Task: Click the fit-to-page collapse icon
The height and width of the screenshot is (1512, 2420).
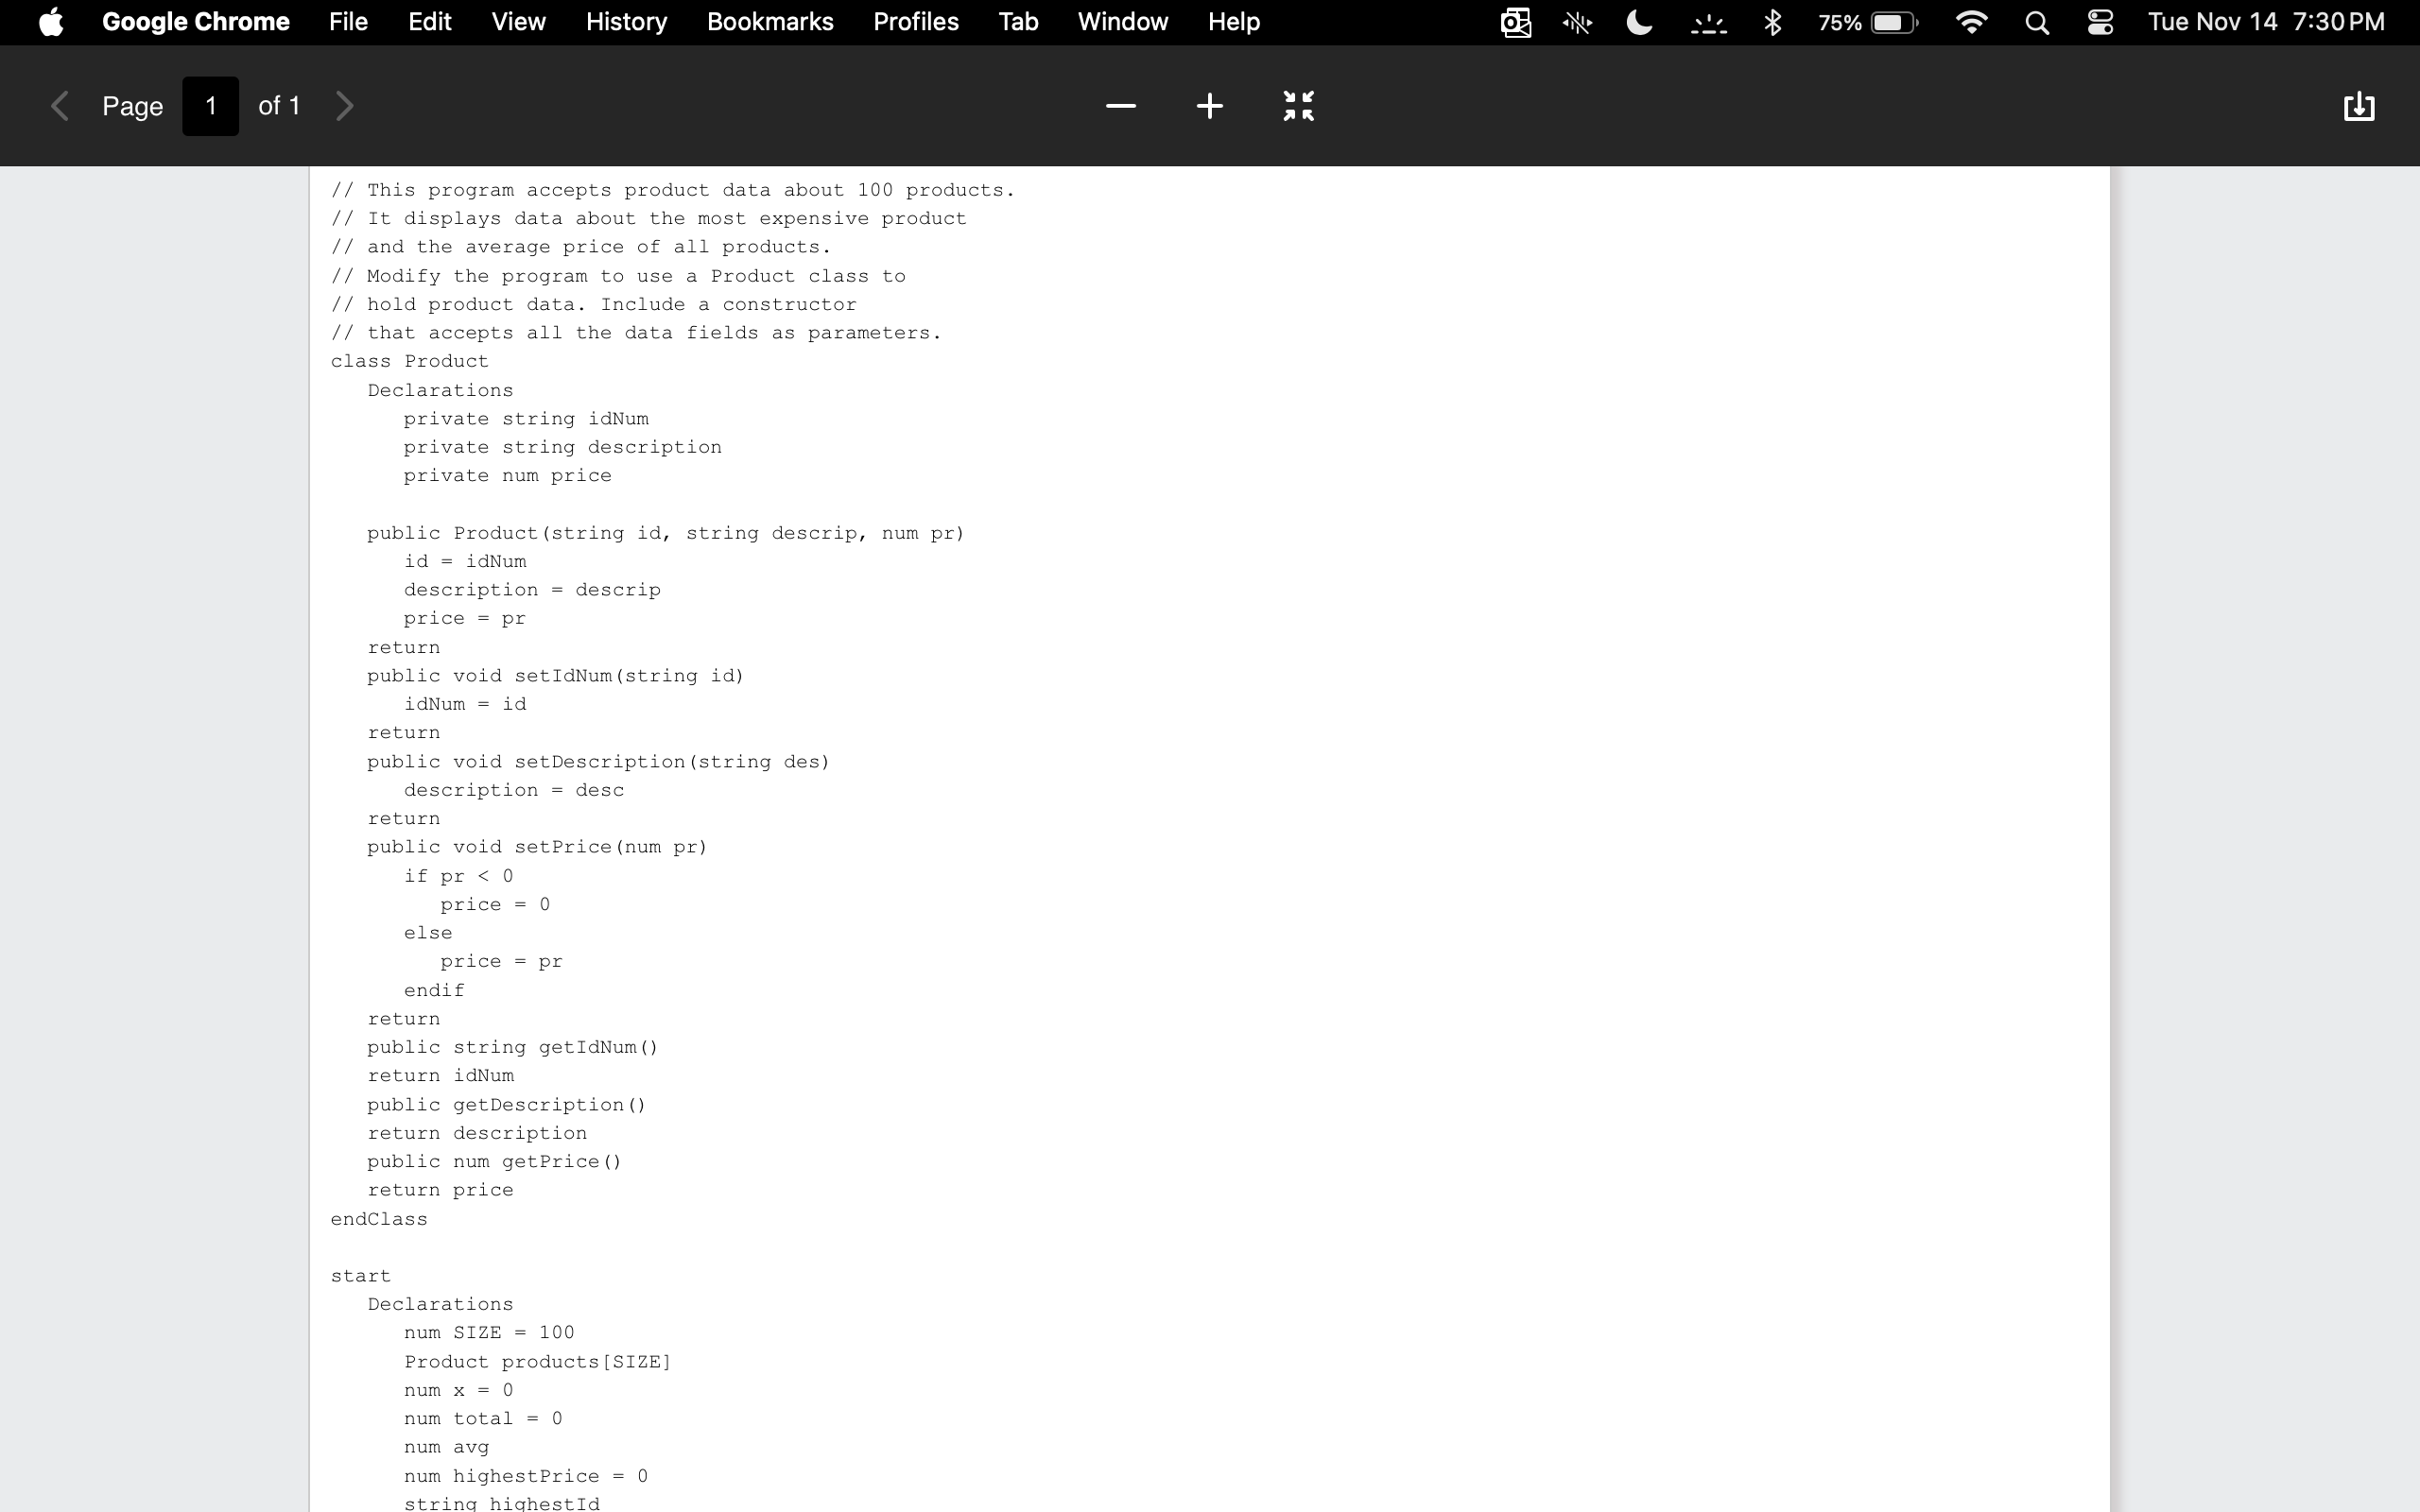Action: tap(1299, 106)
